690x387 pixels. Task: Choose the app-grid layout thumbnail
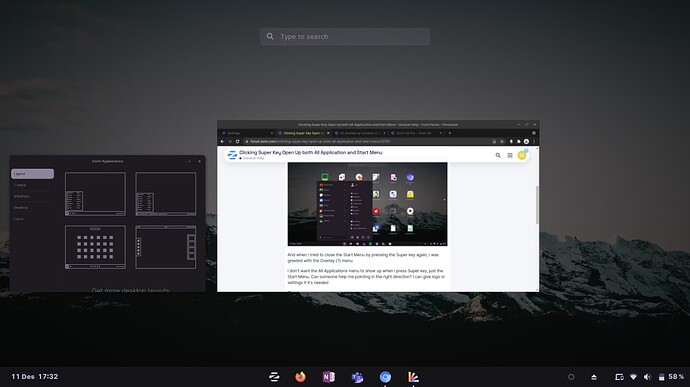pos(95,247)
